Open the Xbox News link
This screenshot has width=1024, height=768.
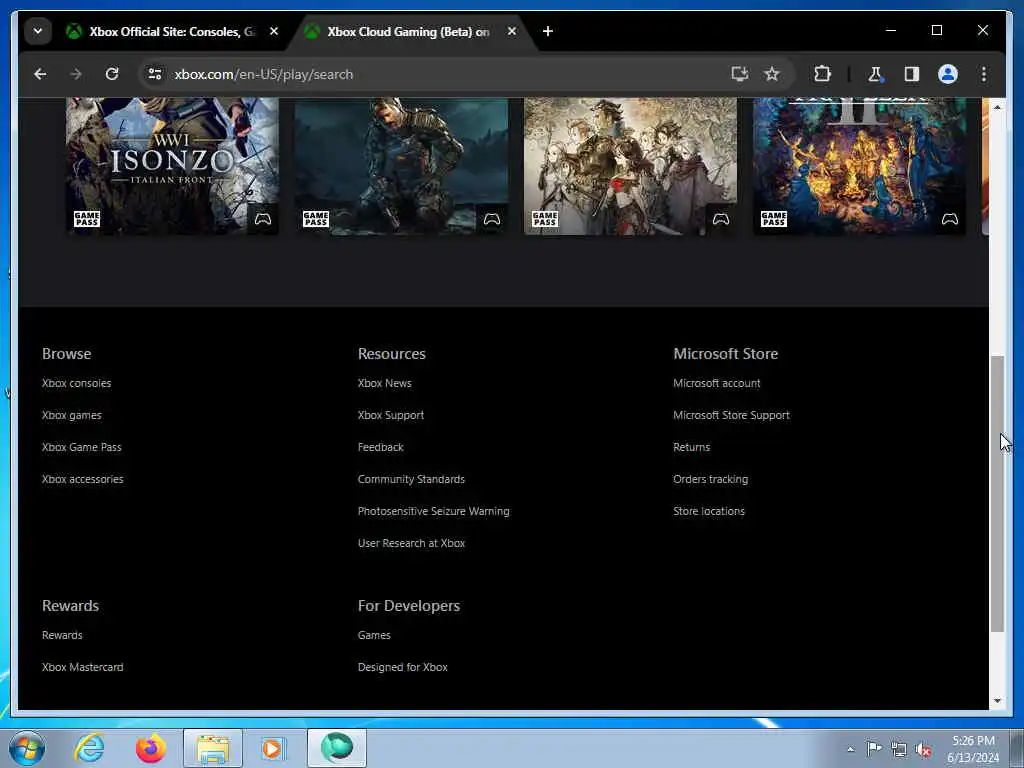(x=385, y=383)
